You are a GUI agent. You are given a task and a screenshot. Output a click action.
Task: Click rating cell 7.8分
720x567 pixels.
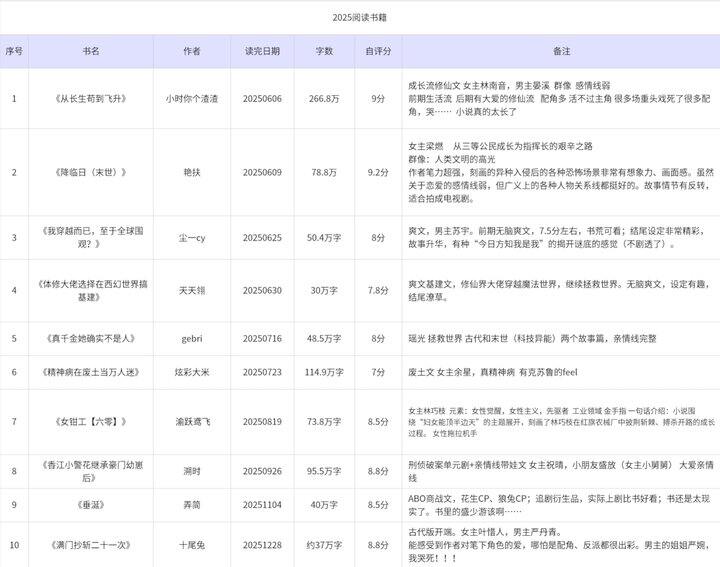click(x=378, y=291)
